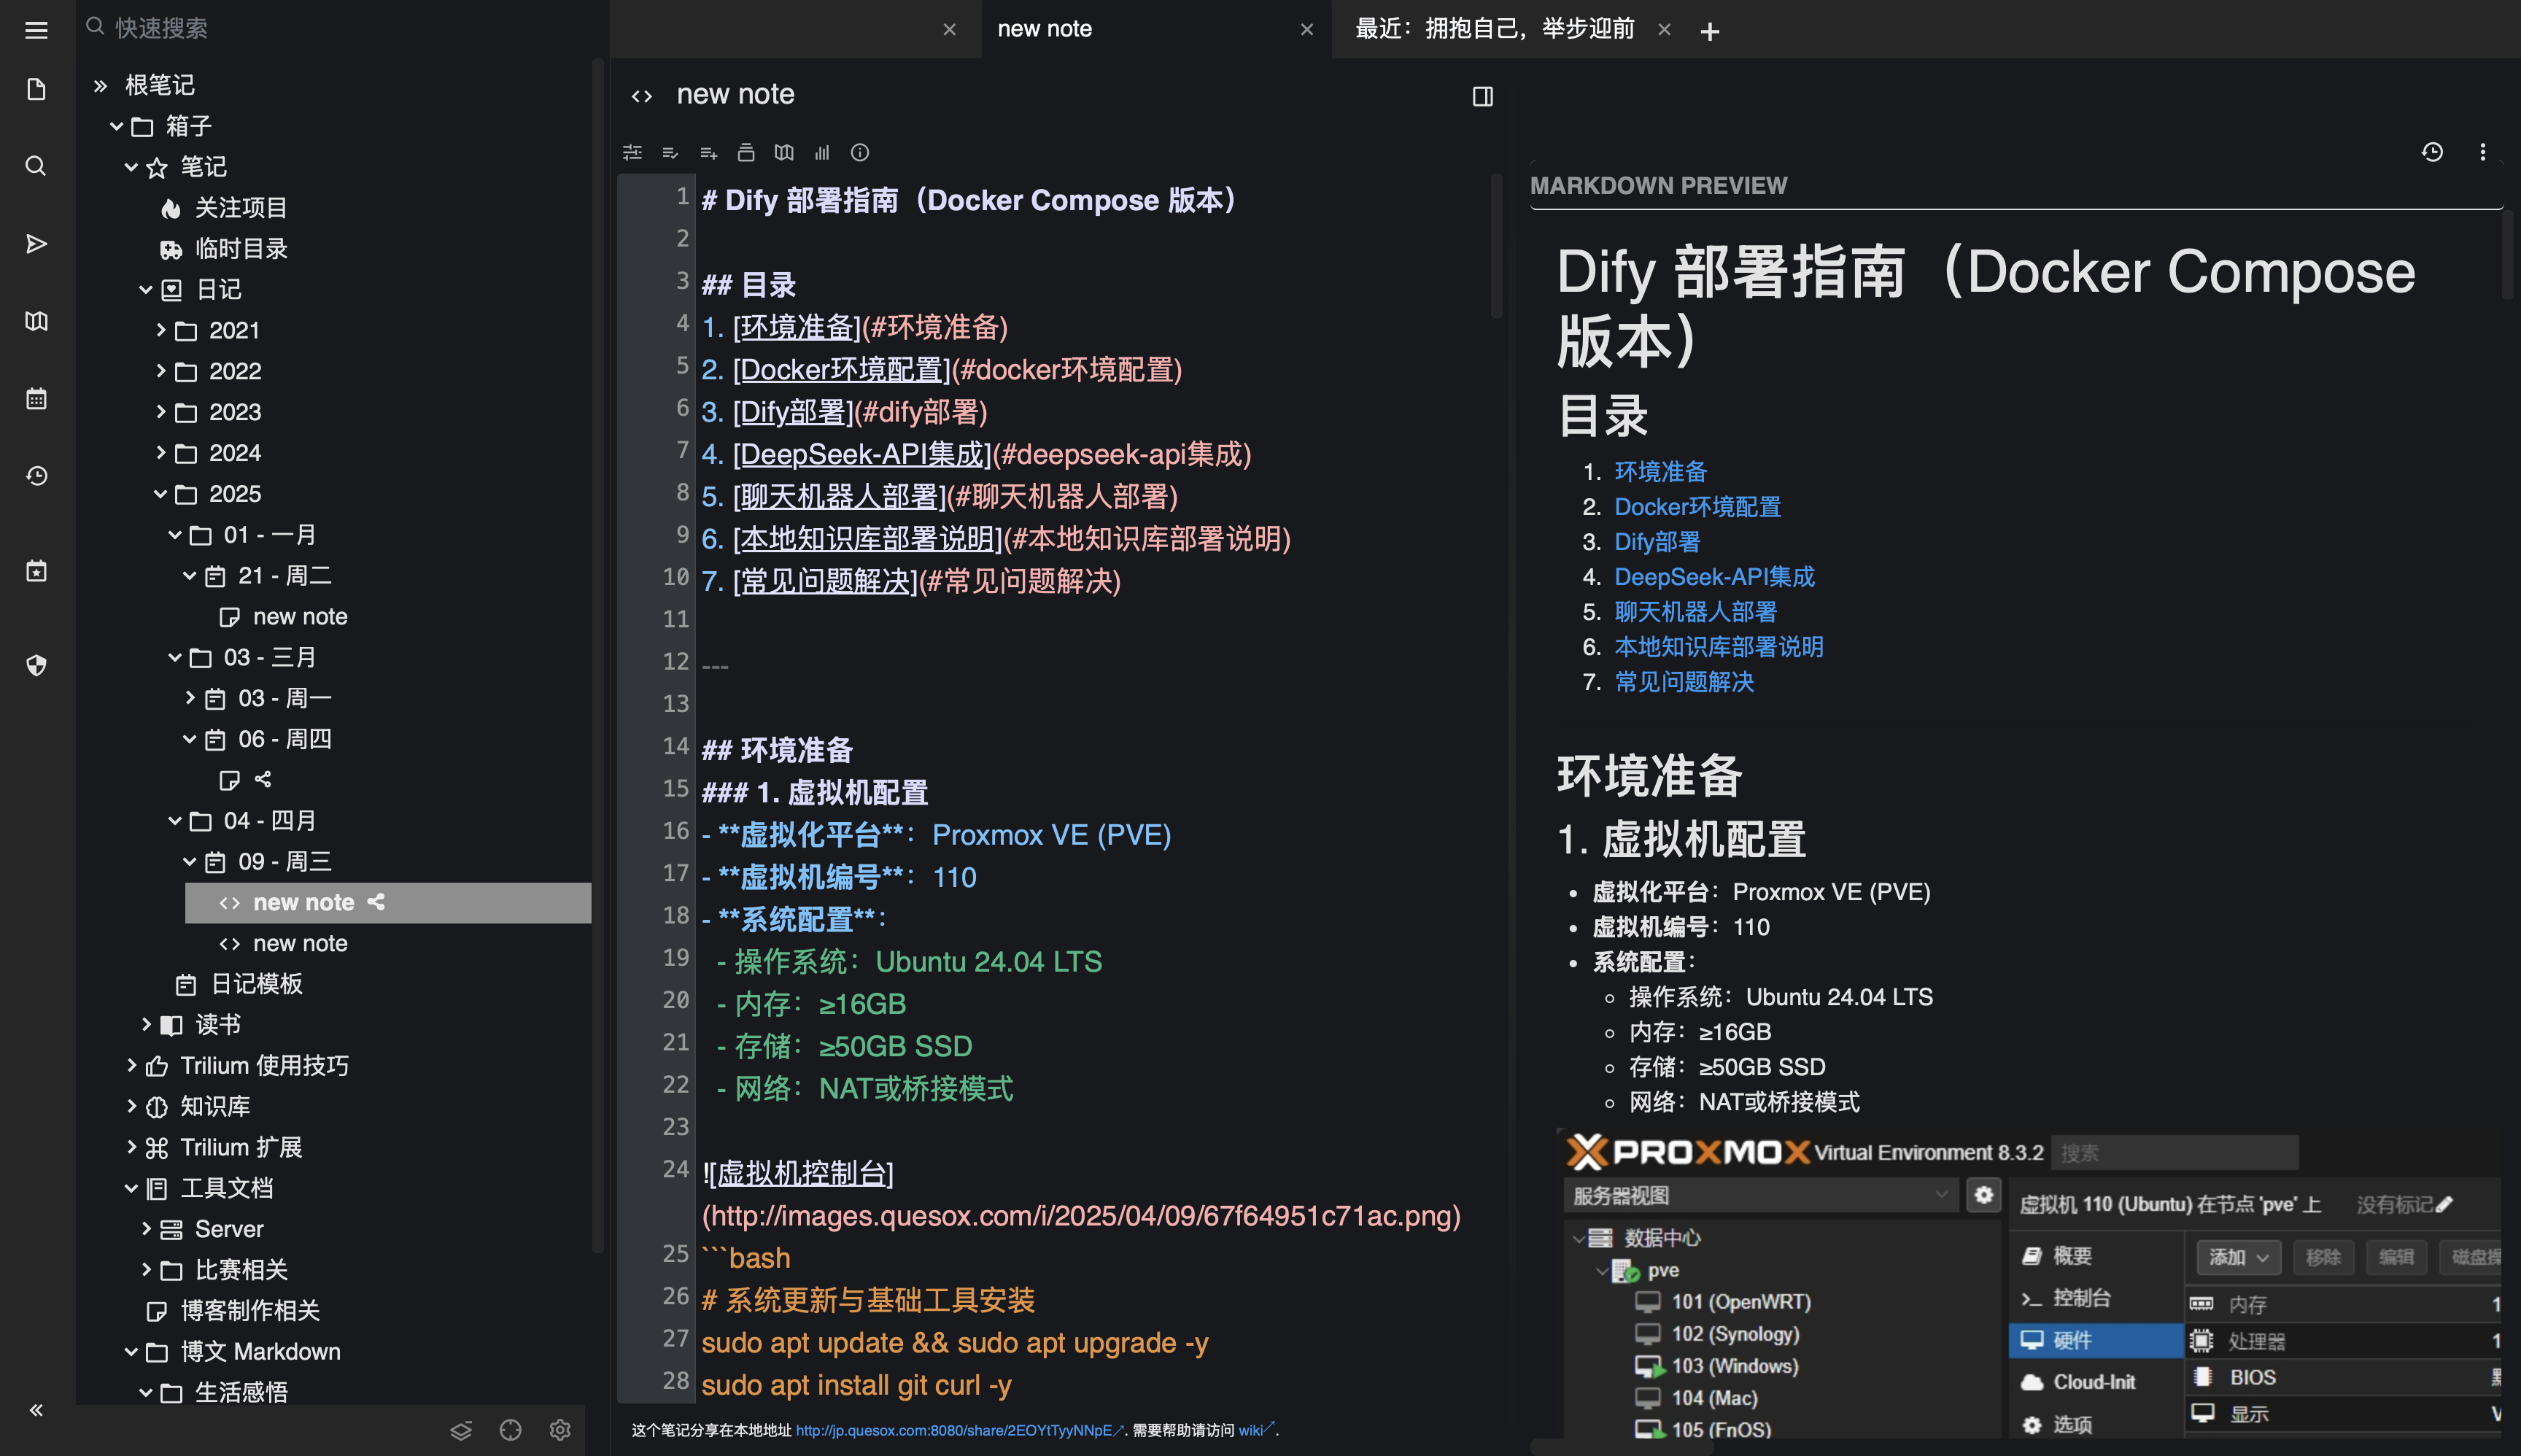
Task: Click the shared icon on highlighted new note
Action: click(x=376, y=902)
